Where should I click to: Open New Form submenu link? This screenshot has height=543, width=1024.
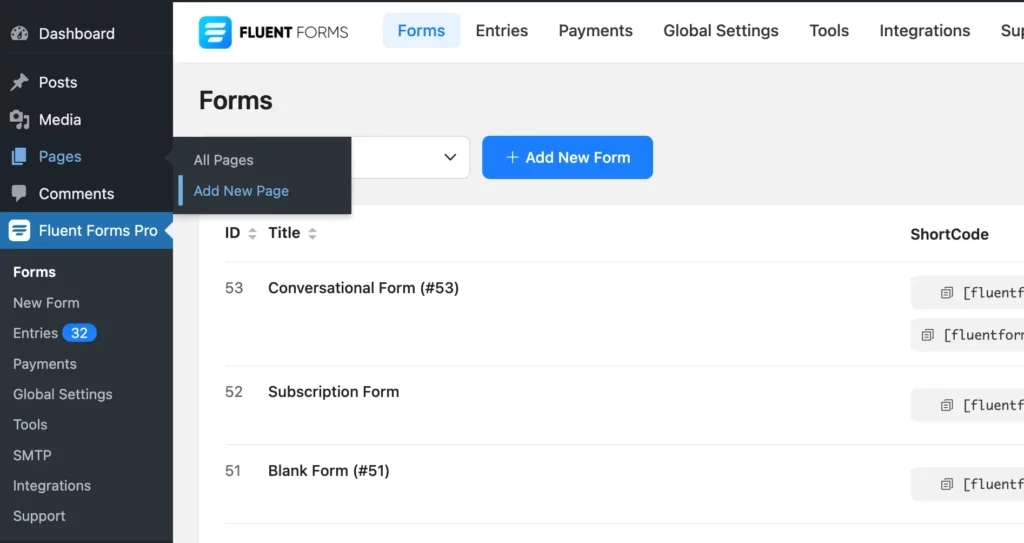click(46, 303)
